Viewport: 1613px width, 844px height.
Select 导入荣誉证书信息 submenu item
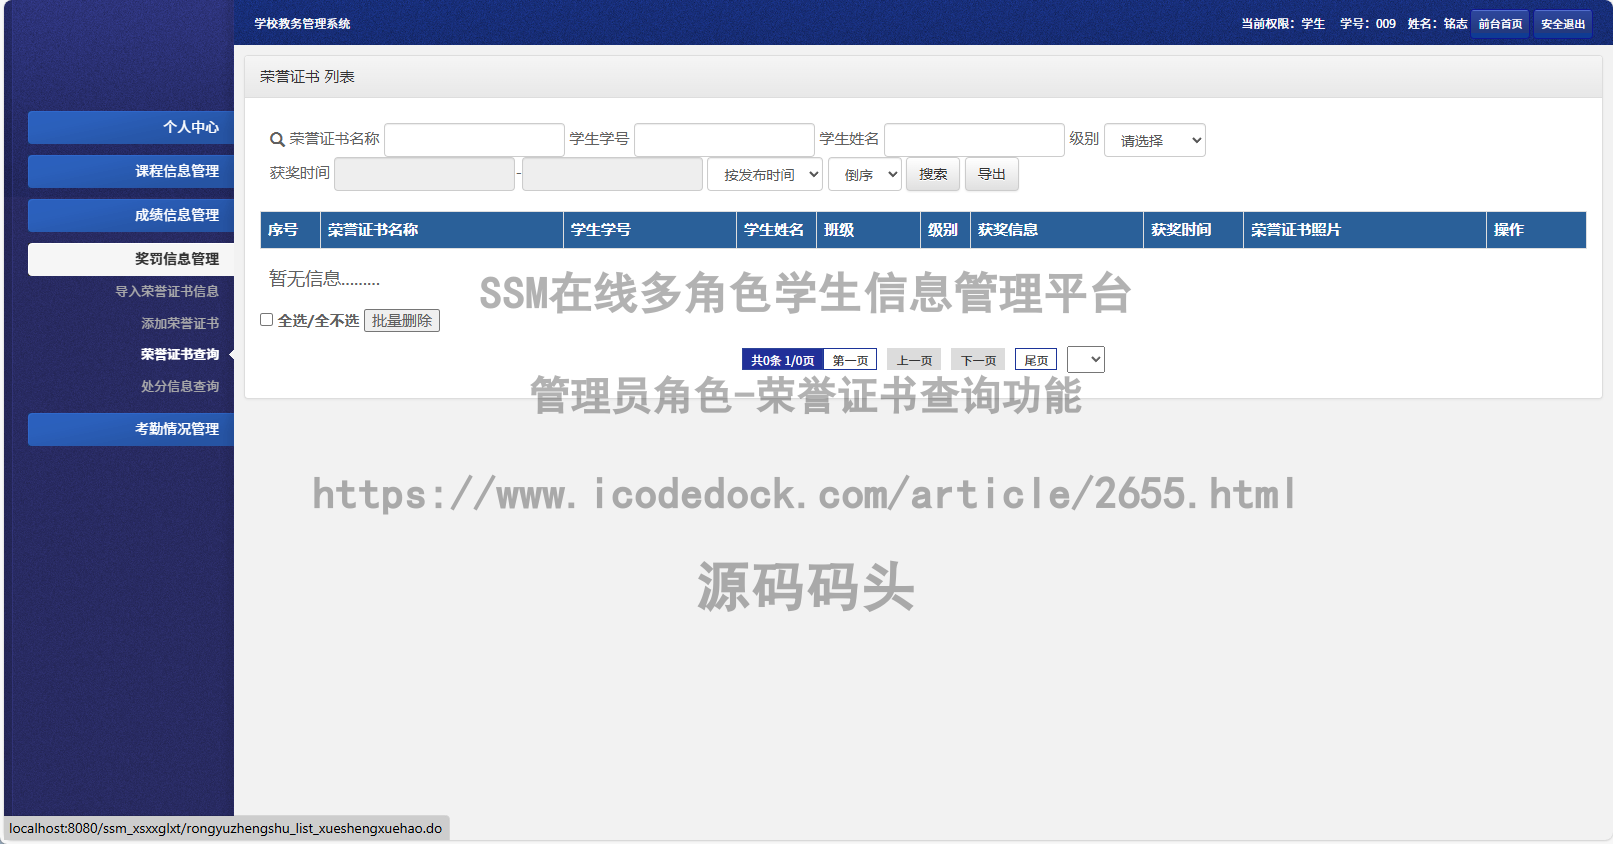[166, 292]
